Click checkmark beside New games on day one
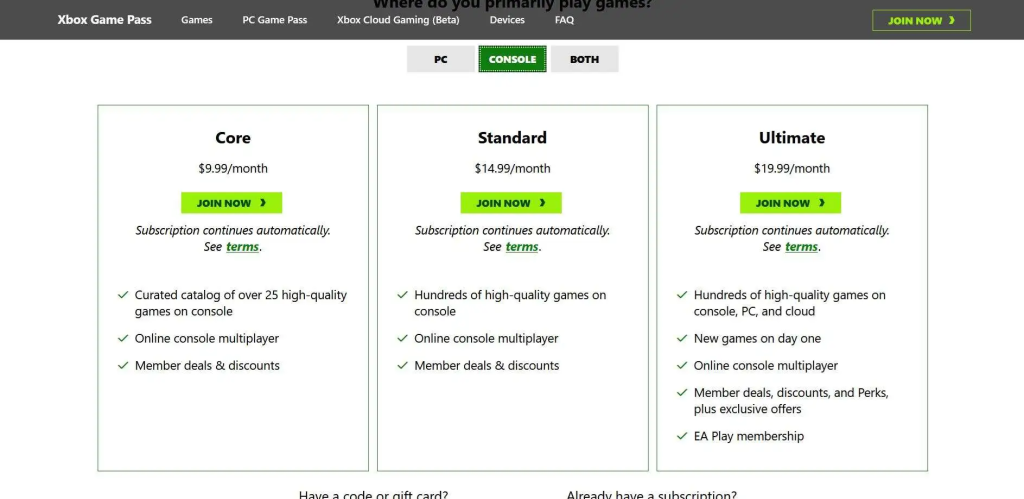The image size is (1024, 499). (682, 339)
